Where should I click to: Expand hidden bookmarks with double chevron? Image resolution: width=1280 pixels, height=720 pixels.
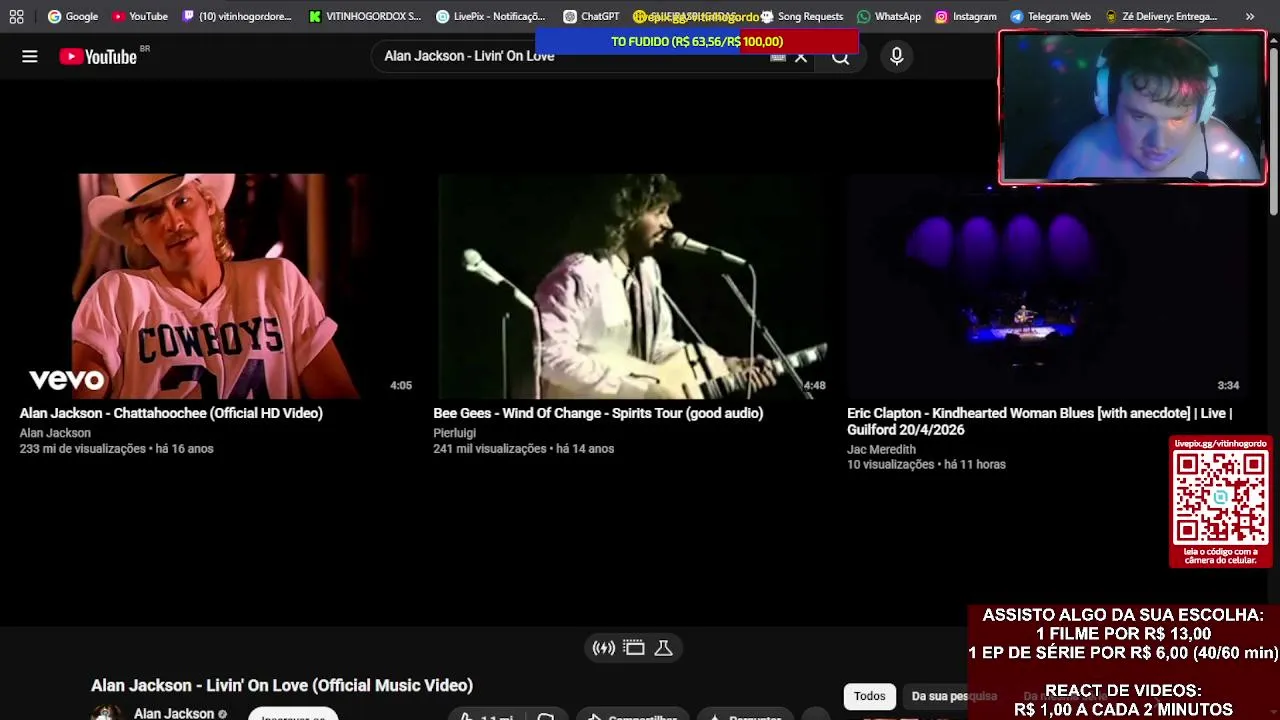(x=1250, y=16)
